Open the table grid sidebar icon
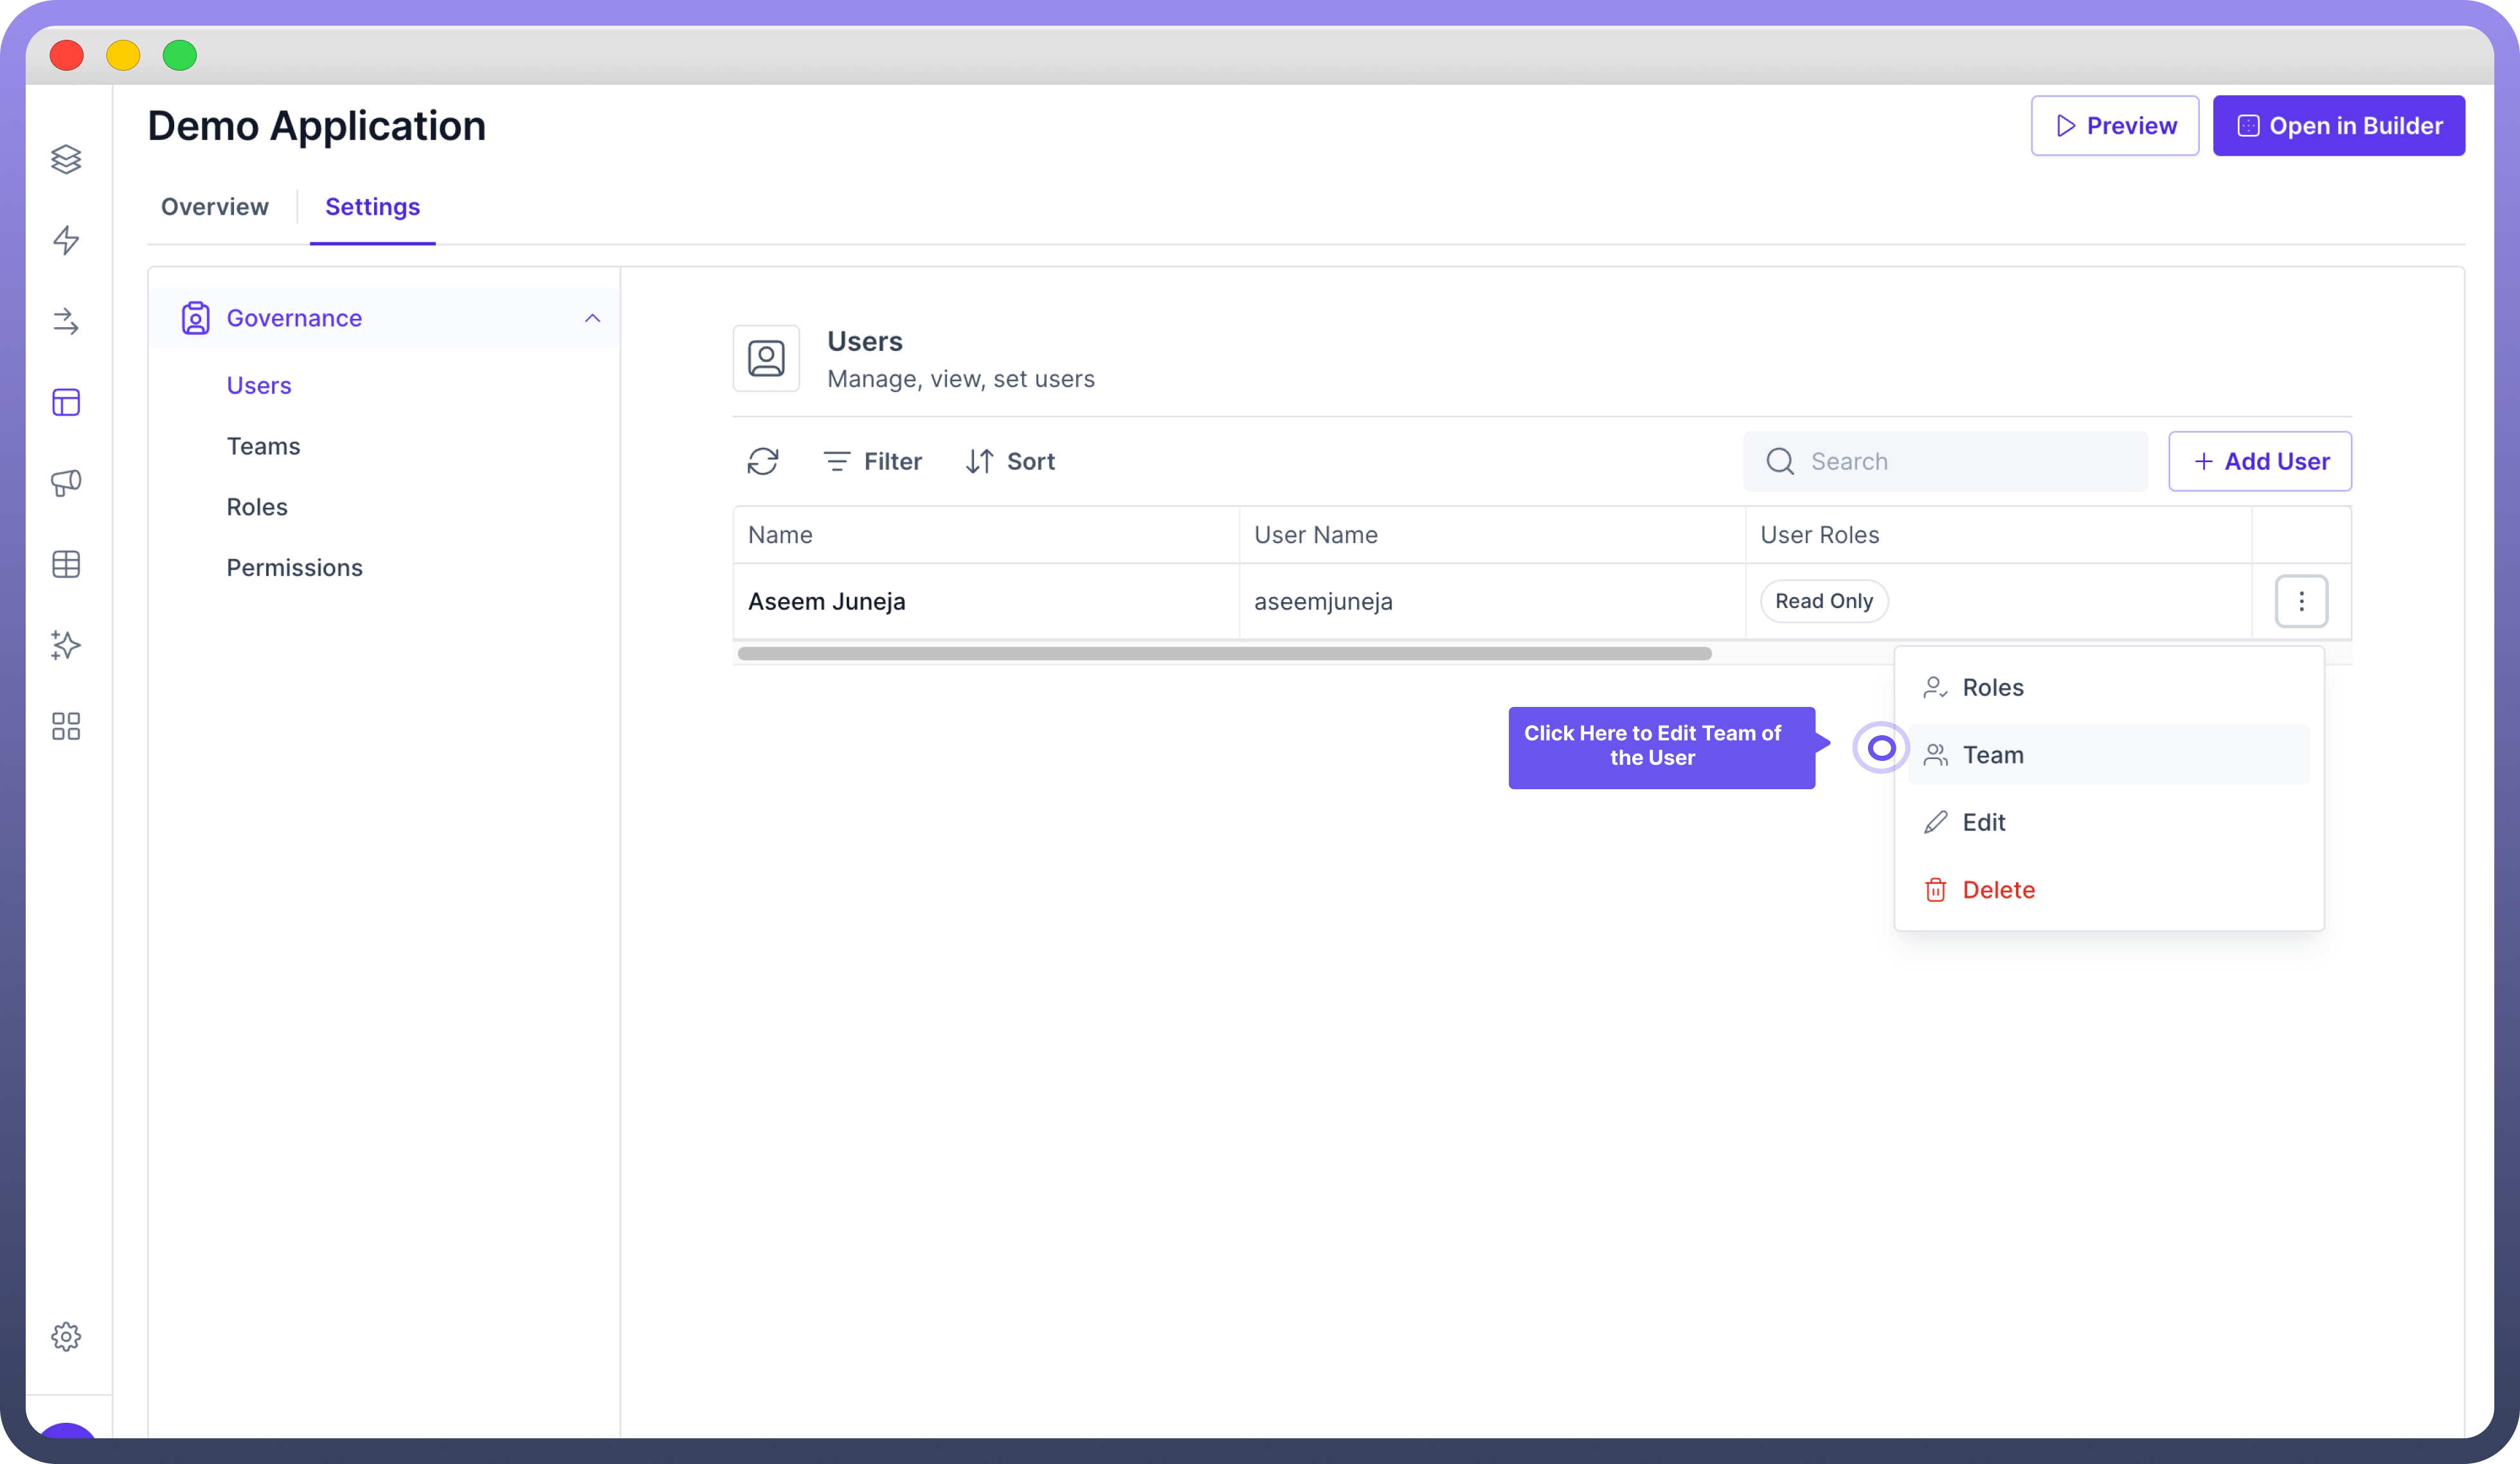This screenshot has height=1464, width=2520. click(66, 564)
